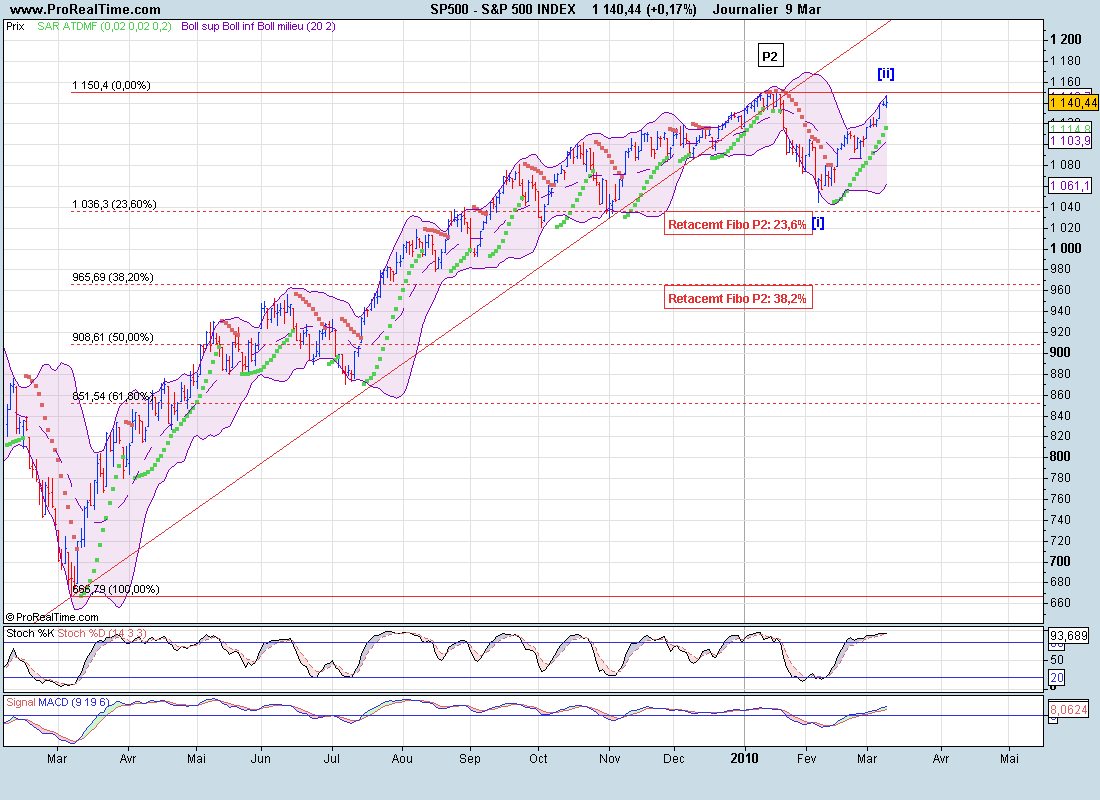This screenshot has width=1100, height=800.
Task: Click the 1 140,44 (+0,17%) quote in header
Action: (x=644, y=10)
